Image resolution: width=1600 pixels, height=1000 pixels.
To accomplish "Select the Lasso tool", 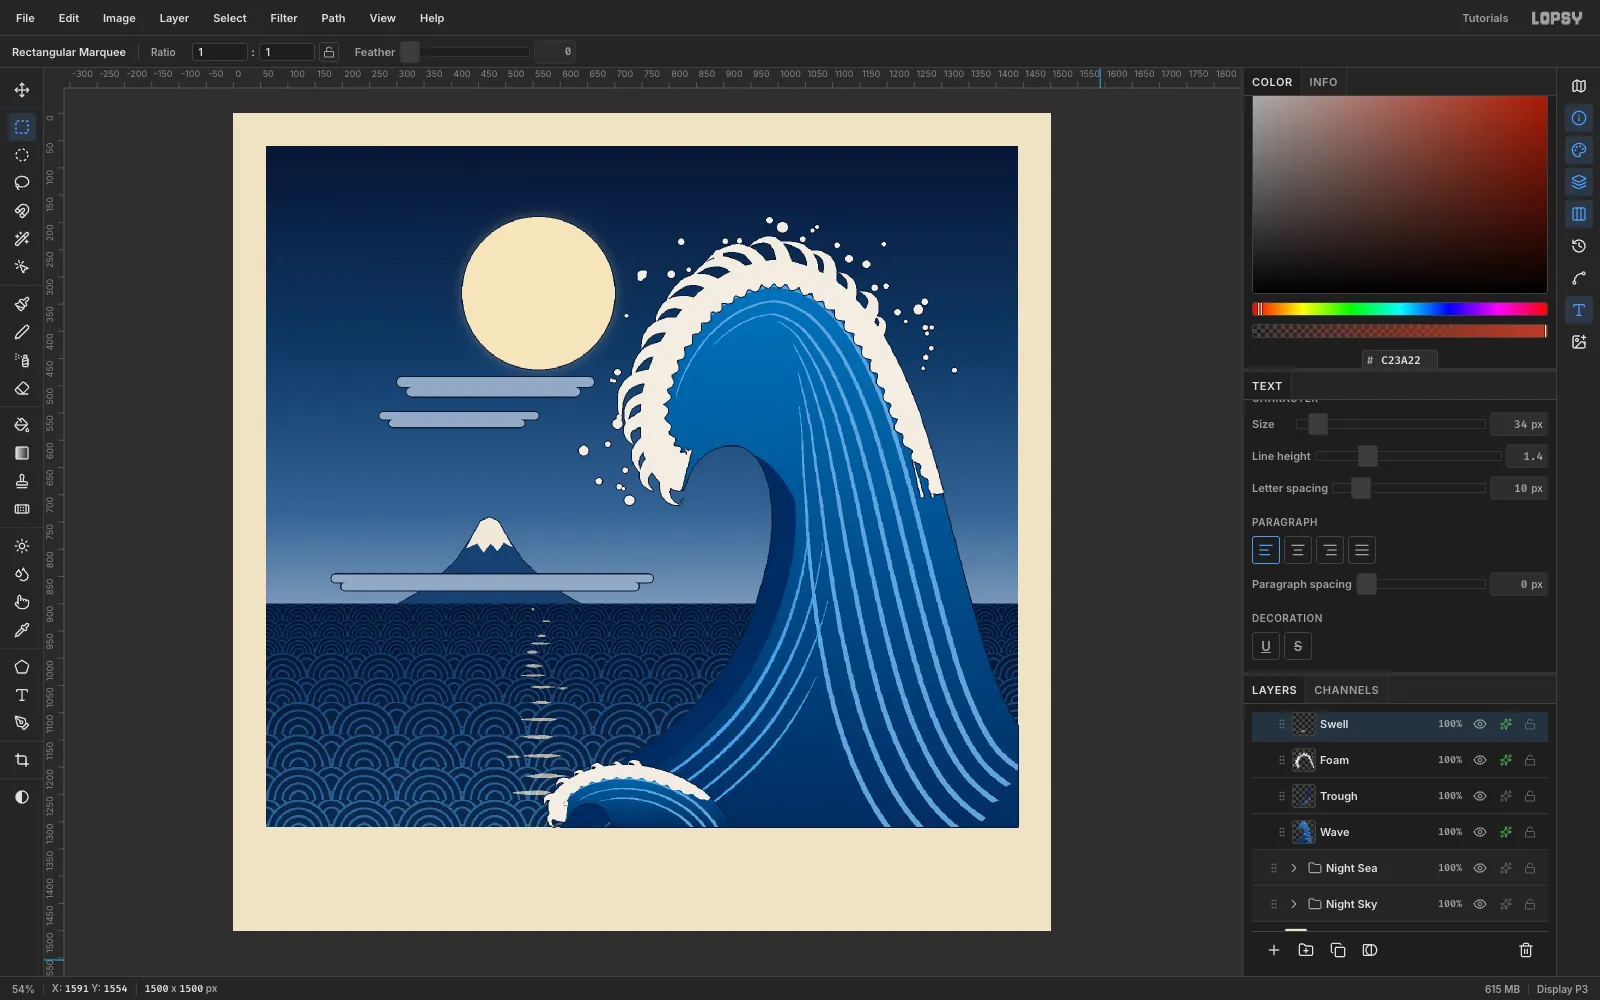I will [22, 183].
